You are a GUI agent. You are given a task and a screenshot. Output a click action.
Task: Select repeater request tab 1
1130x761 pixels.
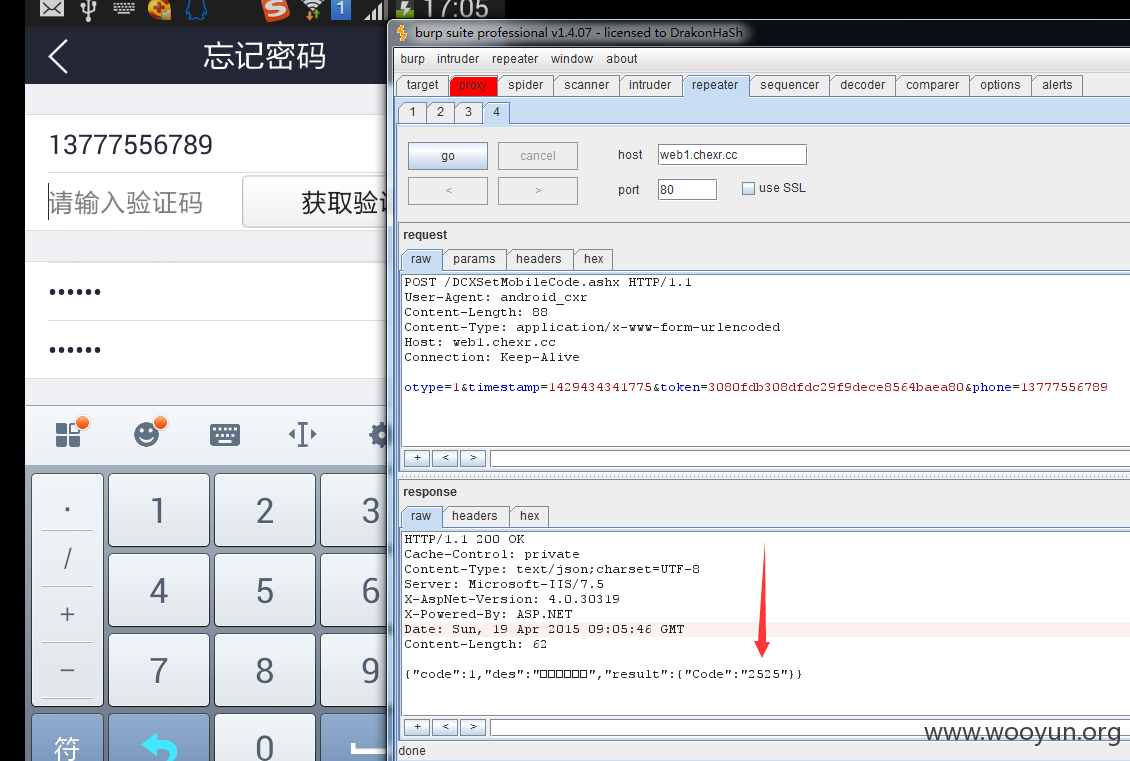click(412, 112)
